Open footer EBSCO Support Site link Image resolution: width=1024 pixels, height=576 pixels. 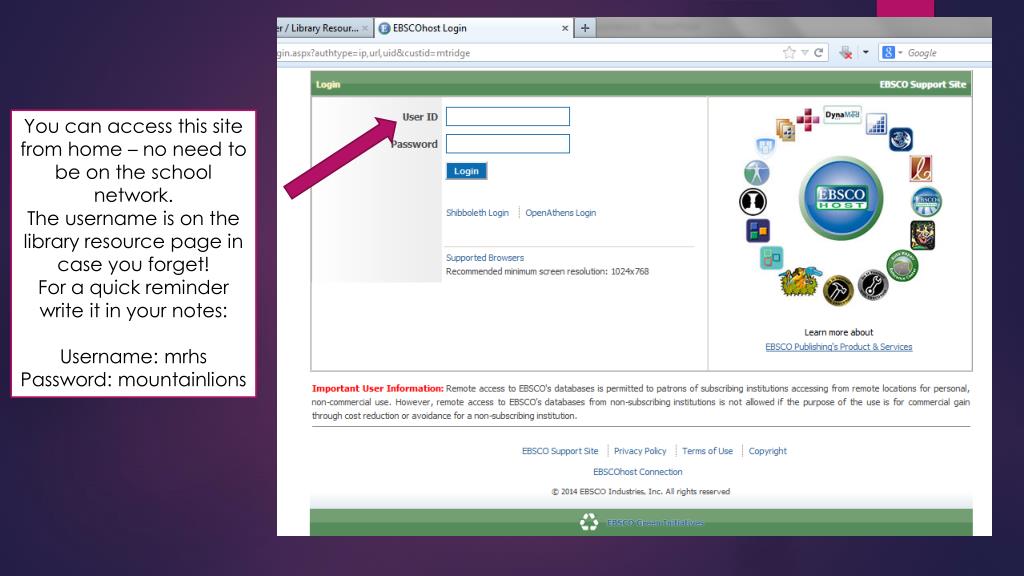tap(560, 451)
